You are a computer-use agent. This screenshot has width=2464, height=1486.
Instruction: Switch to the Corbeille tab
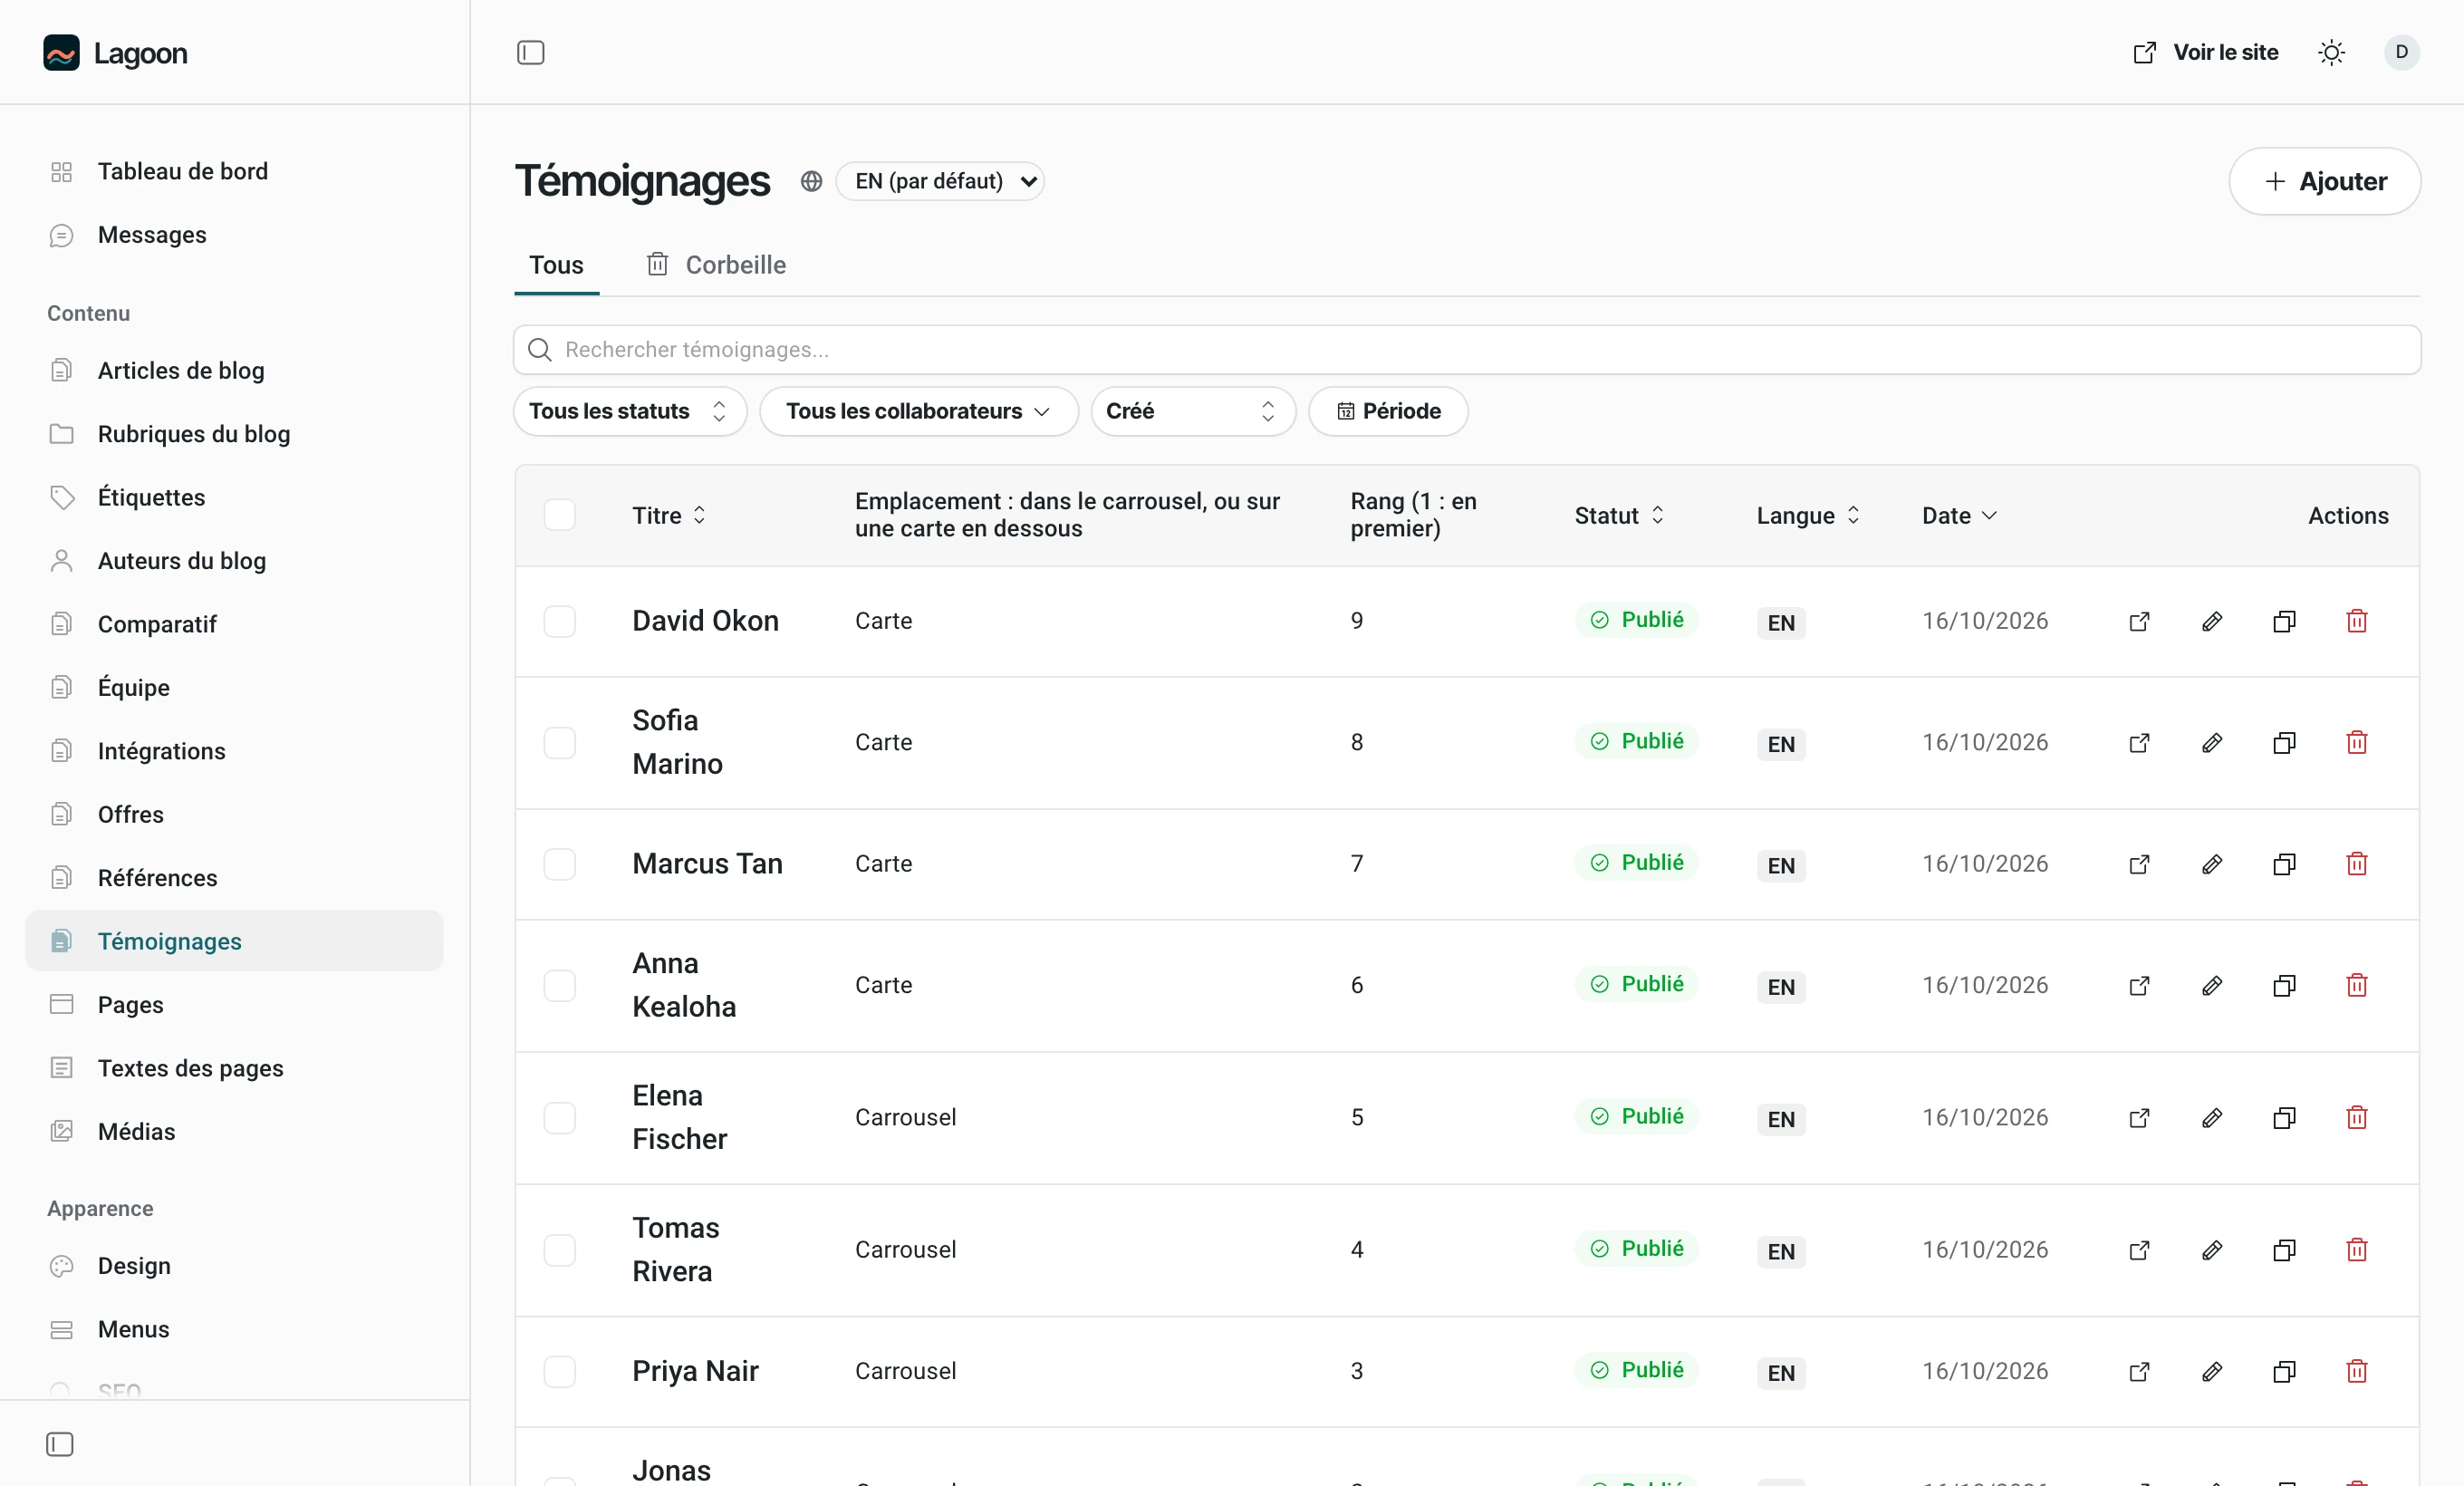[716, 265]
